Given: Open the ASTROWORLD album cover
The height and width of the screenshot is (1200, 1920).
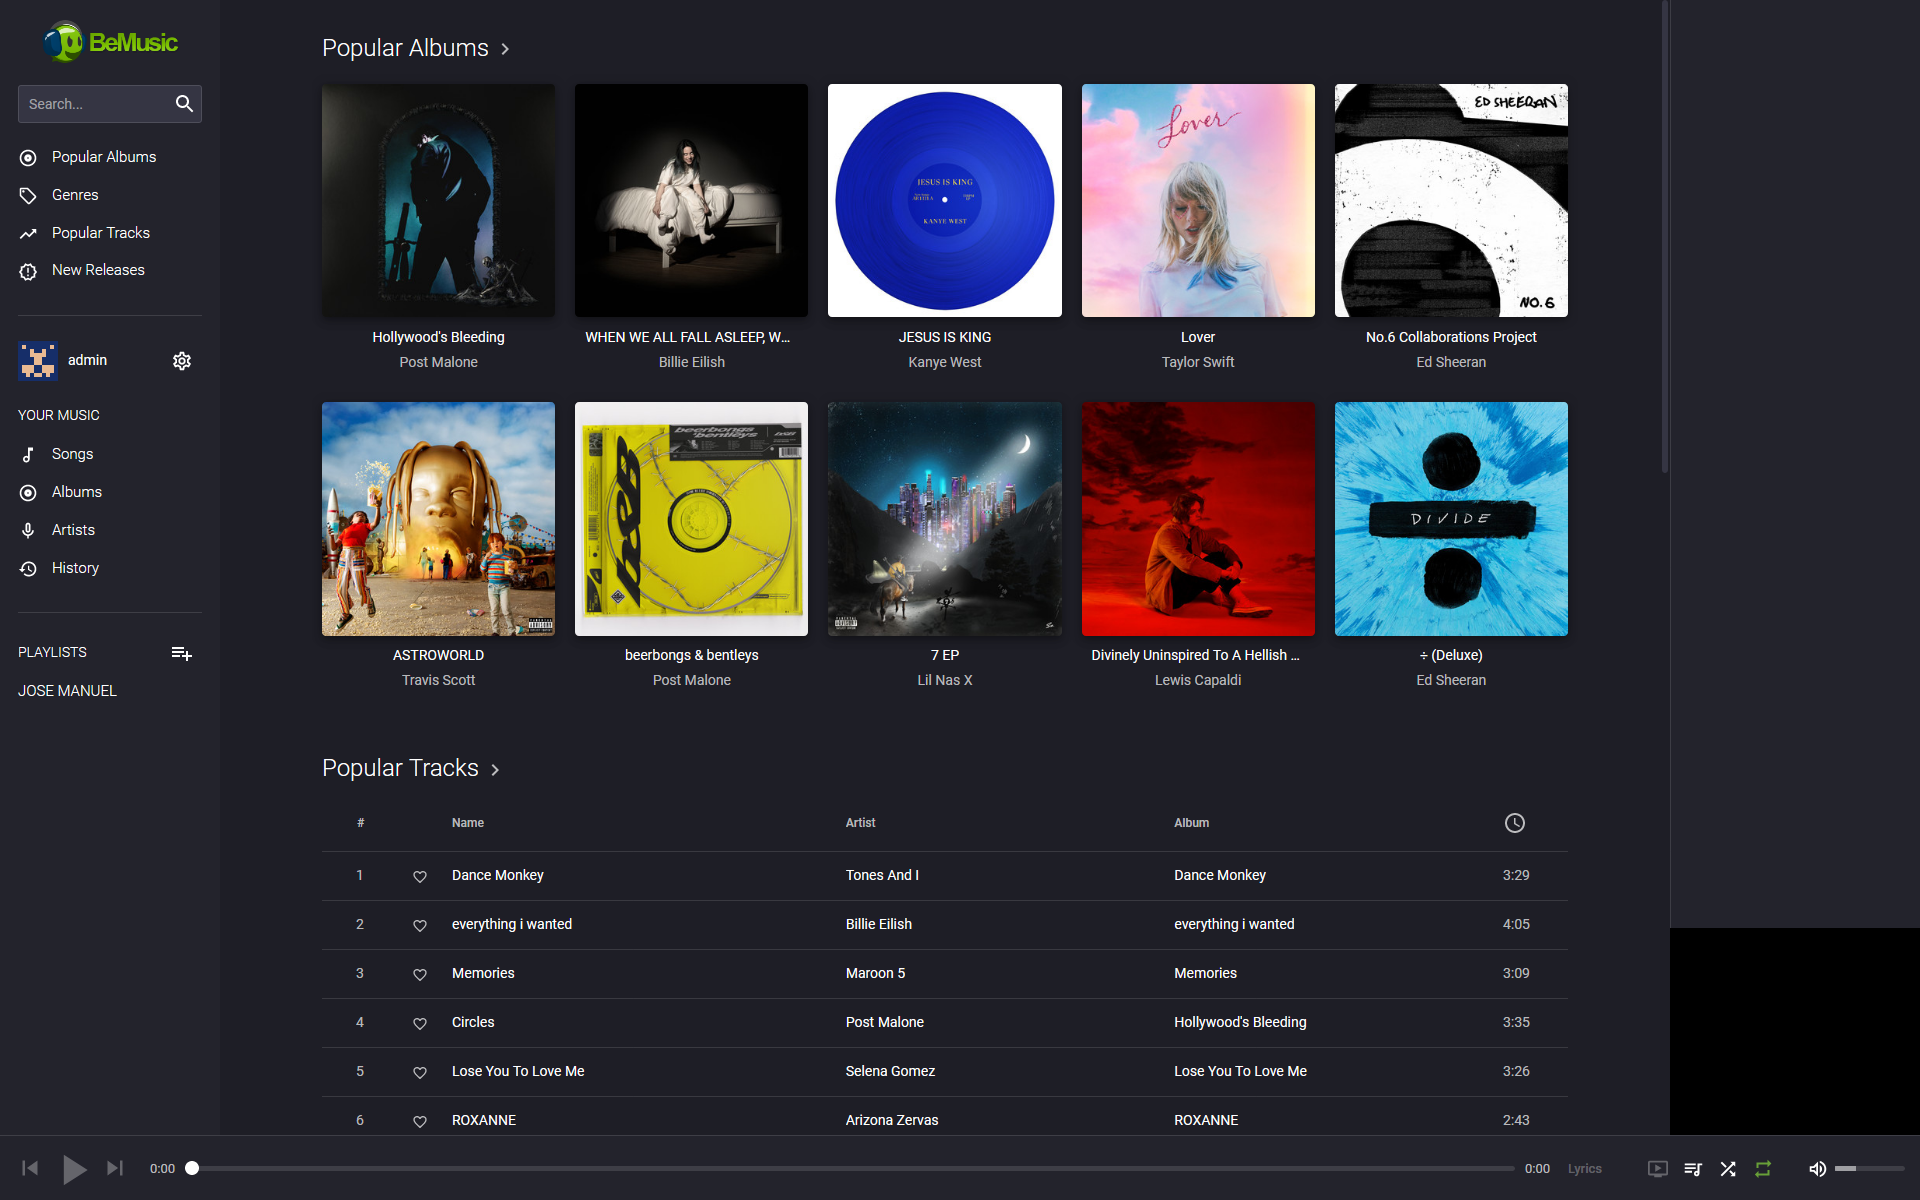Looking at the screenshot, I should point(438,519).
